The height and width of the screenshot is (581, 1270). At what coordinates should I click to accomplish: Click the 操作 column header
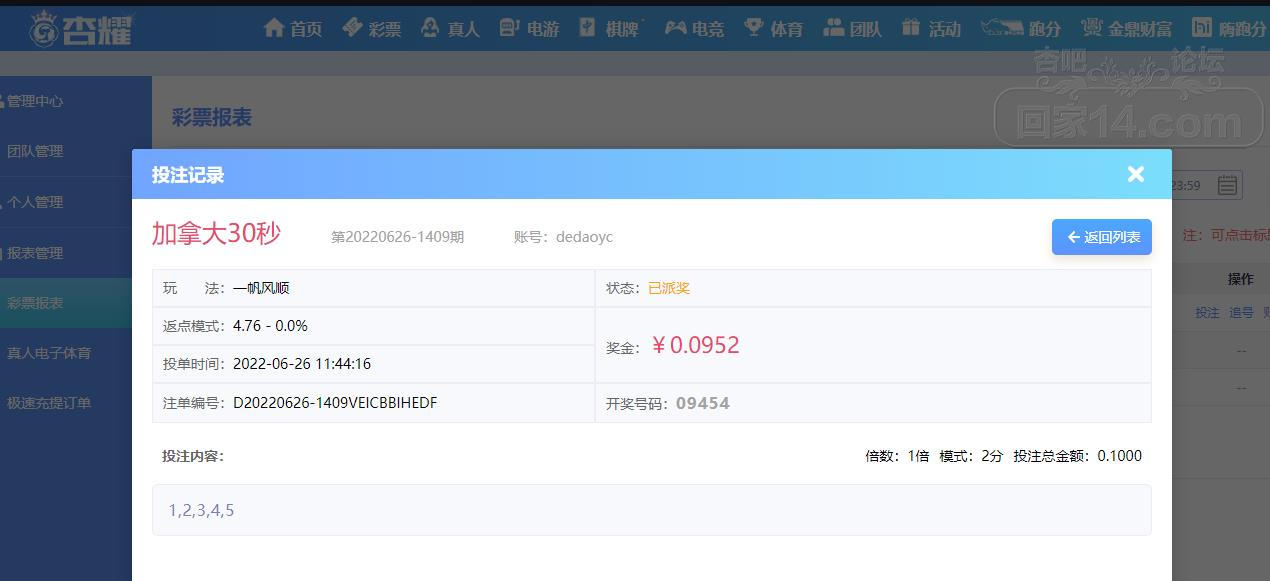[1240, 279]
